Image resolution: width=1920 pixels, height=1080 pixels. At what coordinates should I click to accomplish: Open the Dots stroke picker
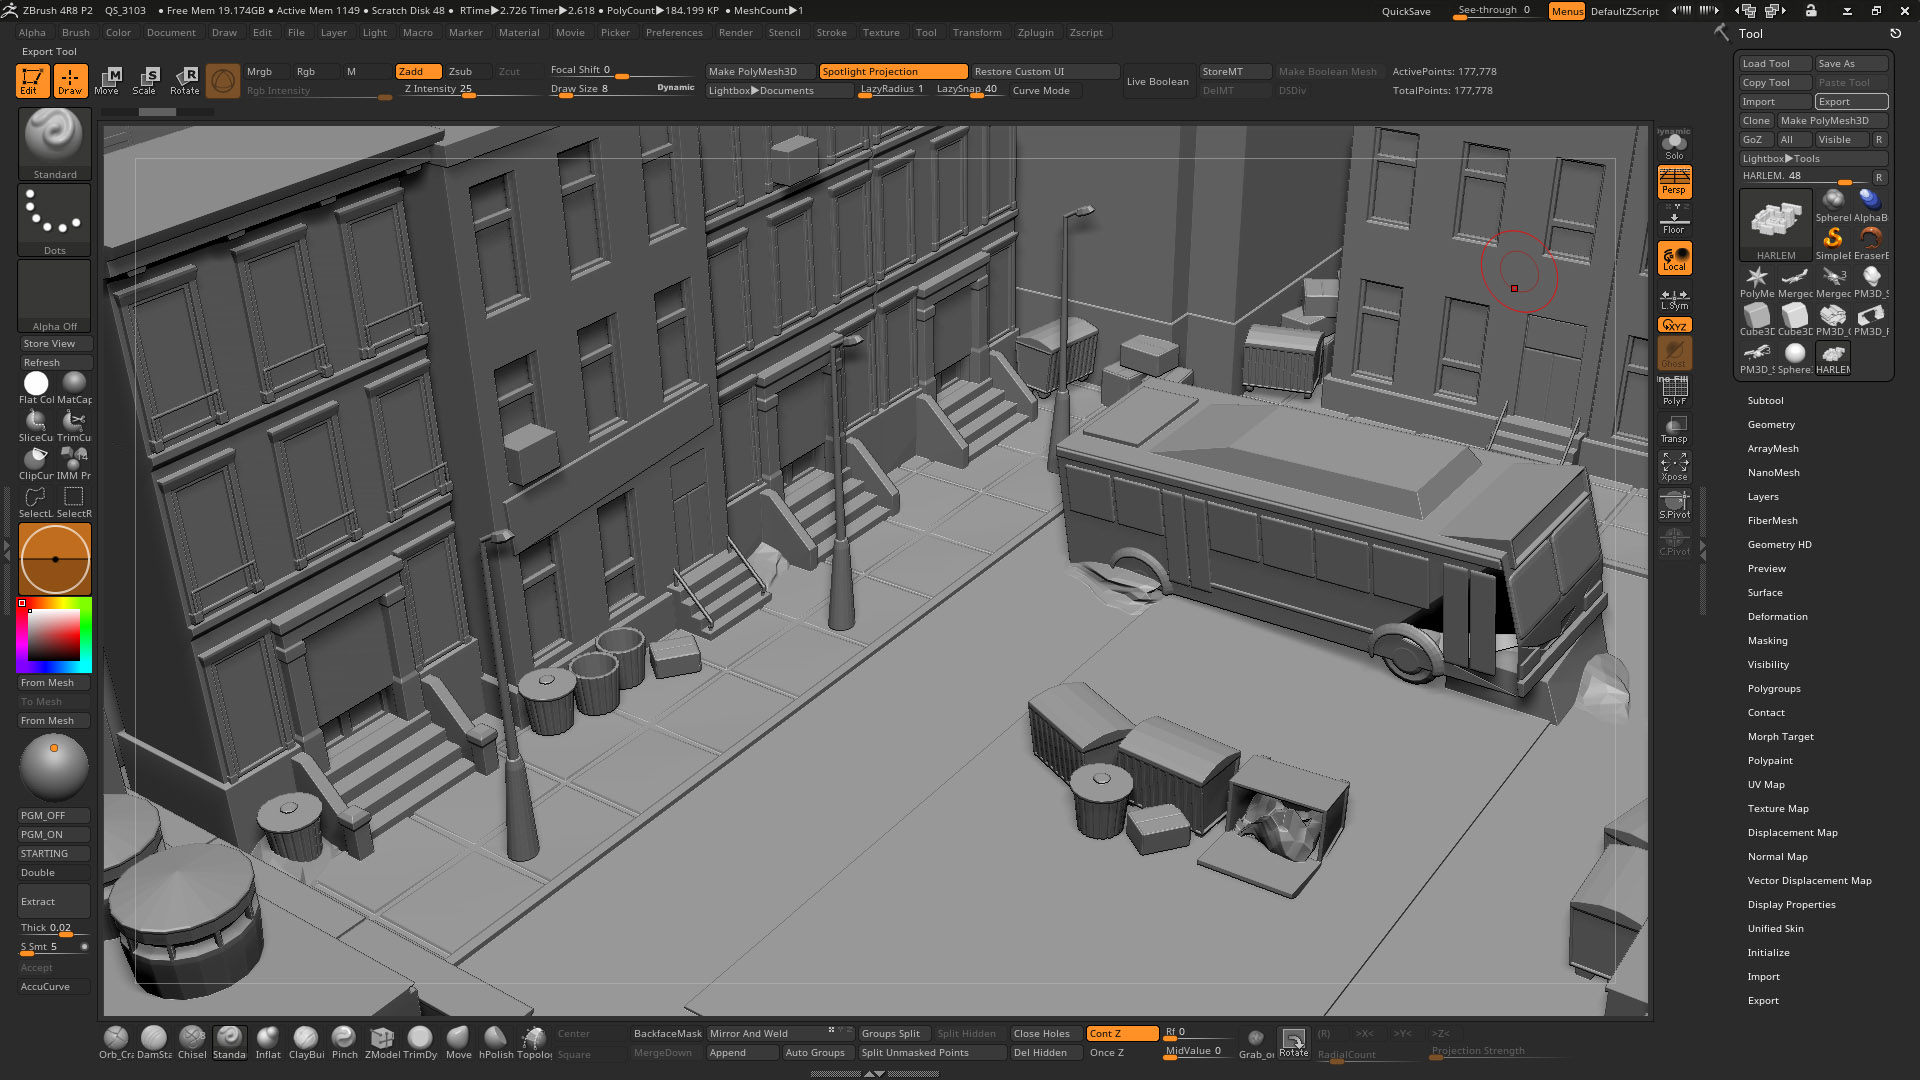pos(54,219)
